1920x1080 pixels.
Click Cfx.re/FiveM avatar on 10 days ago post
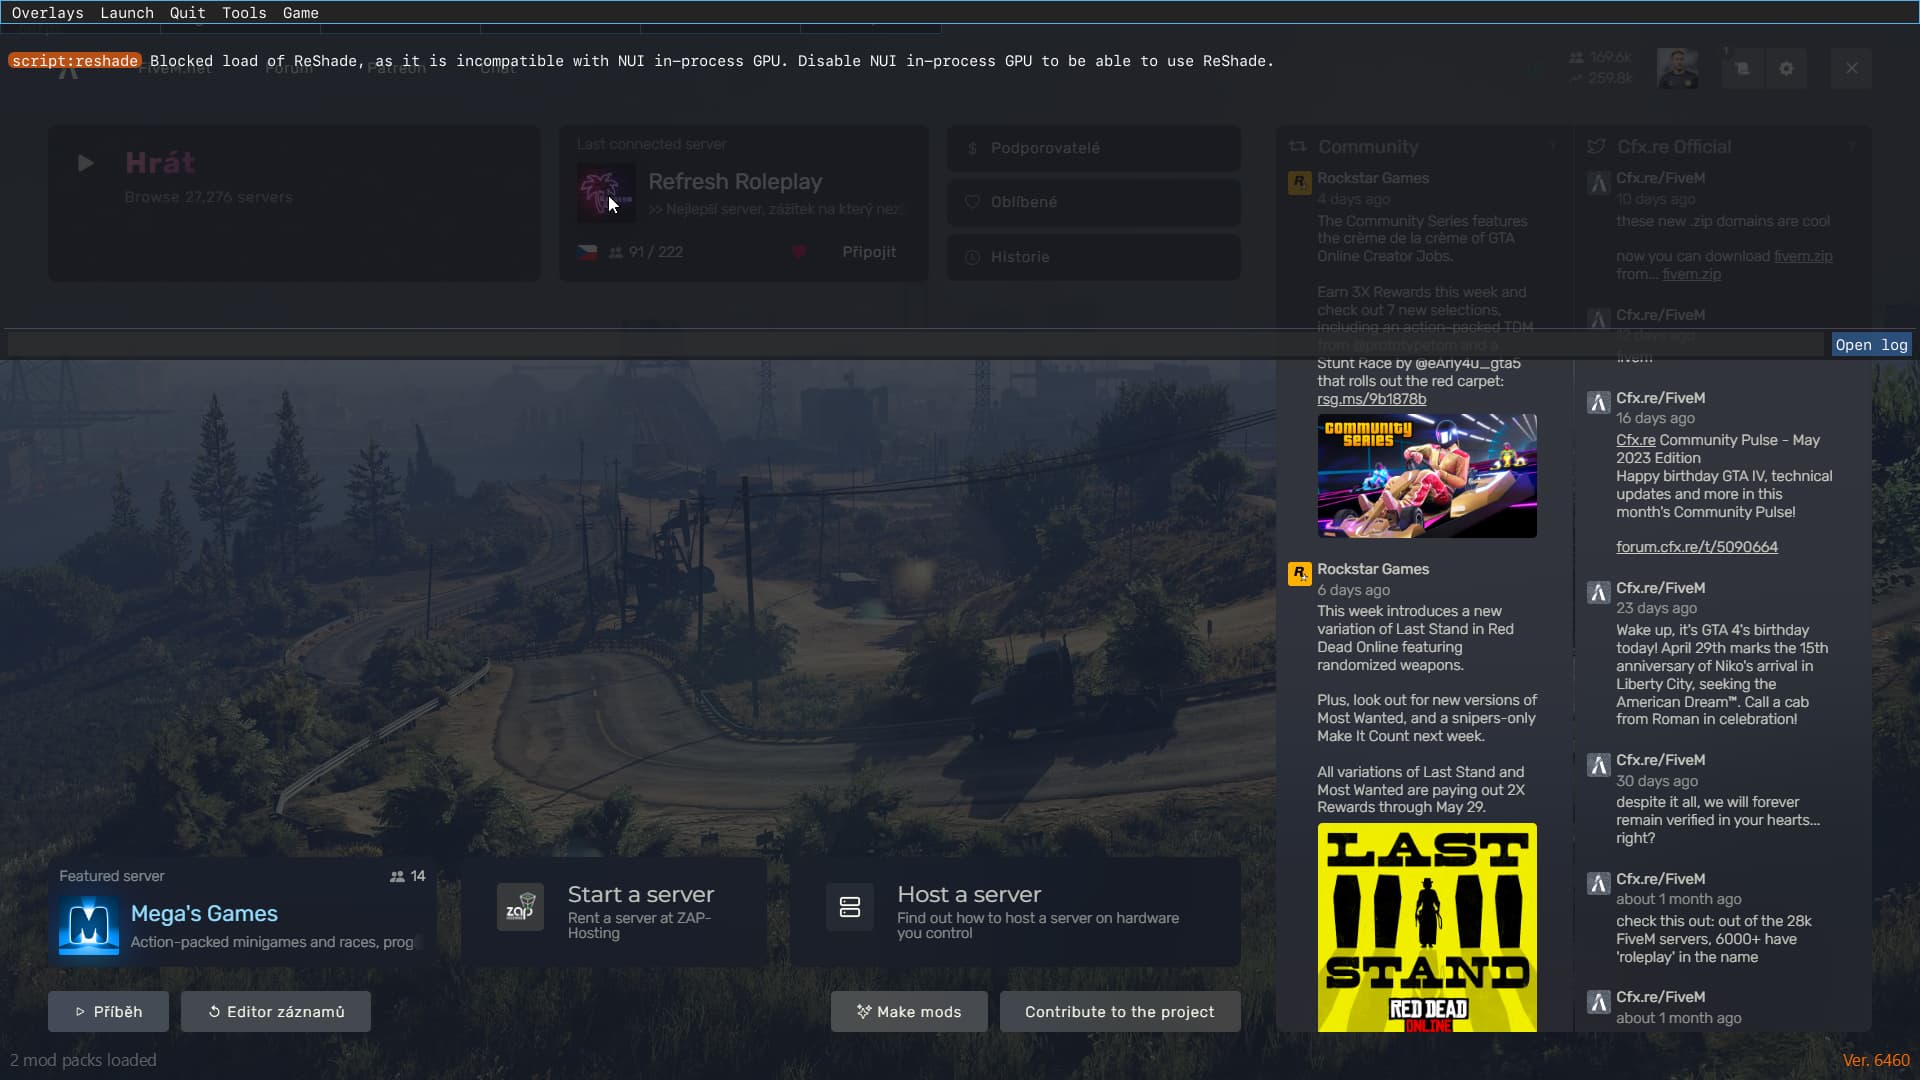click(x=1598, y=183)
